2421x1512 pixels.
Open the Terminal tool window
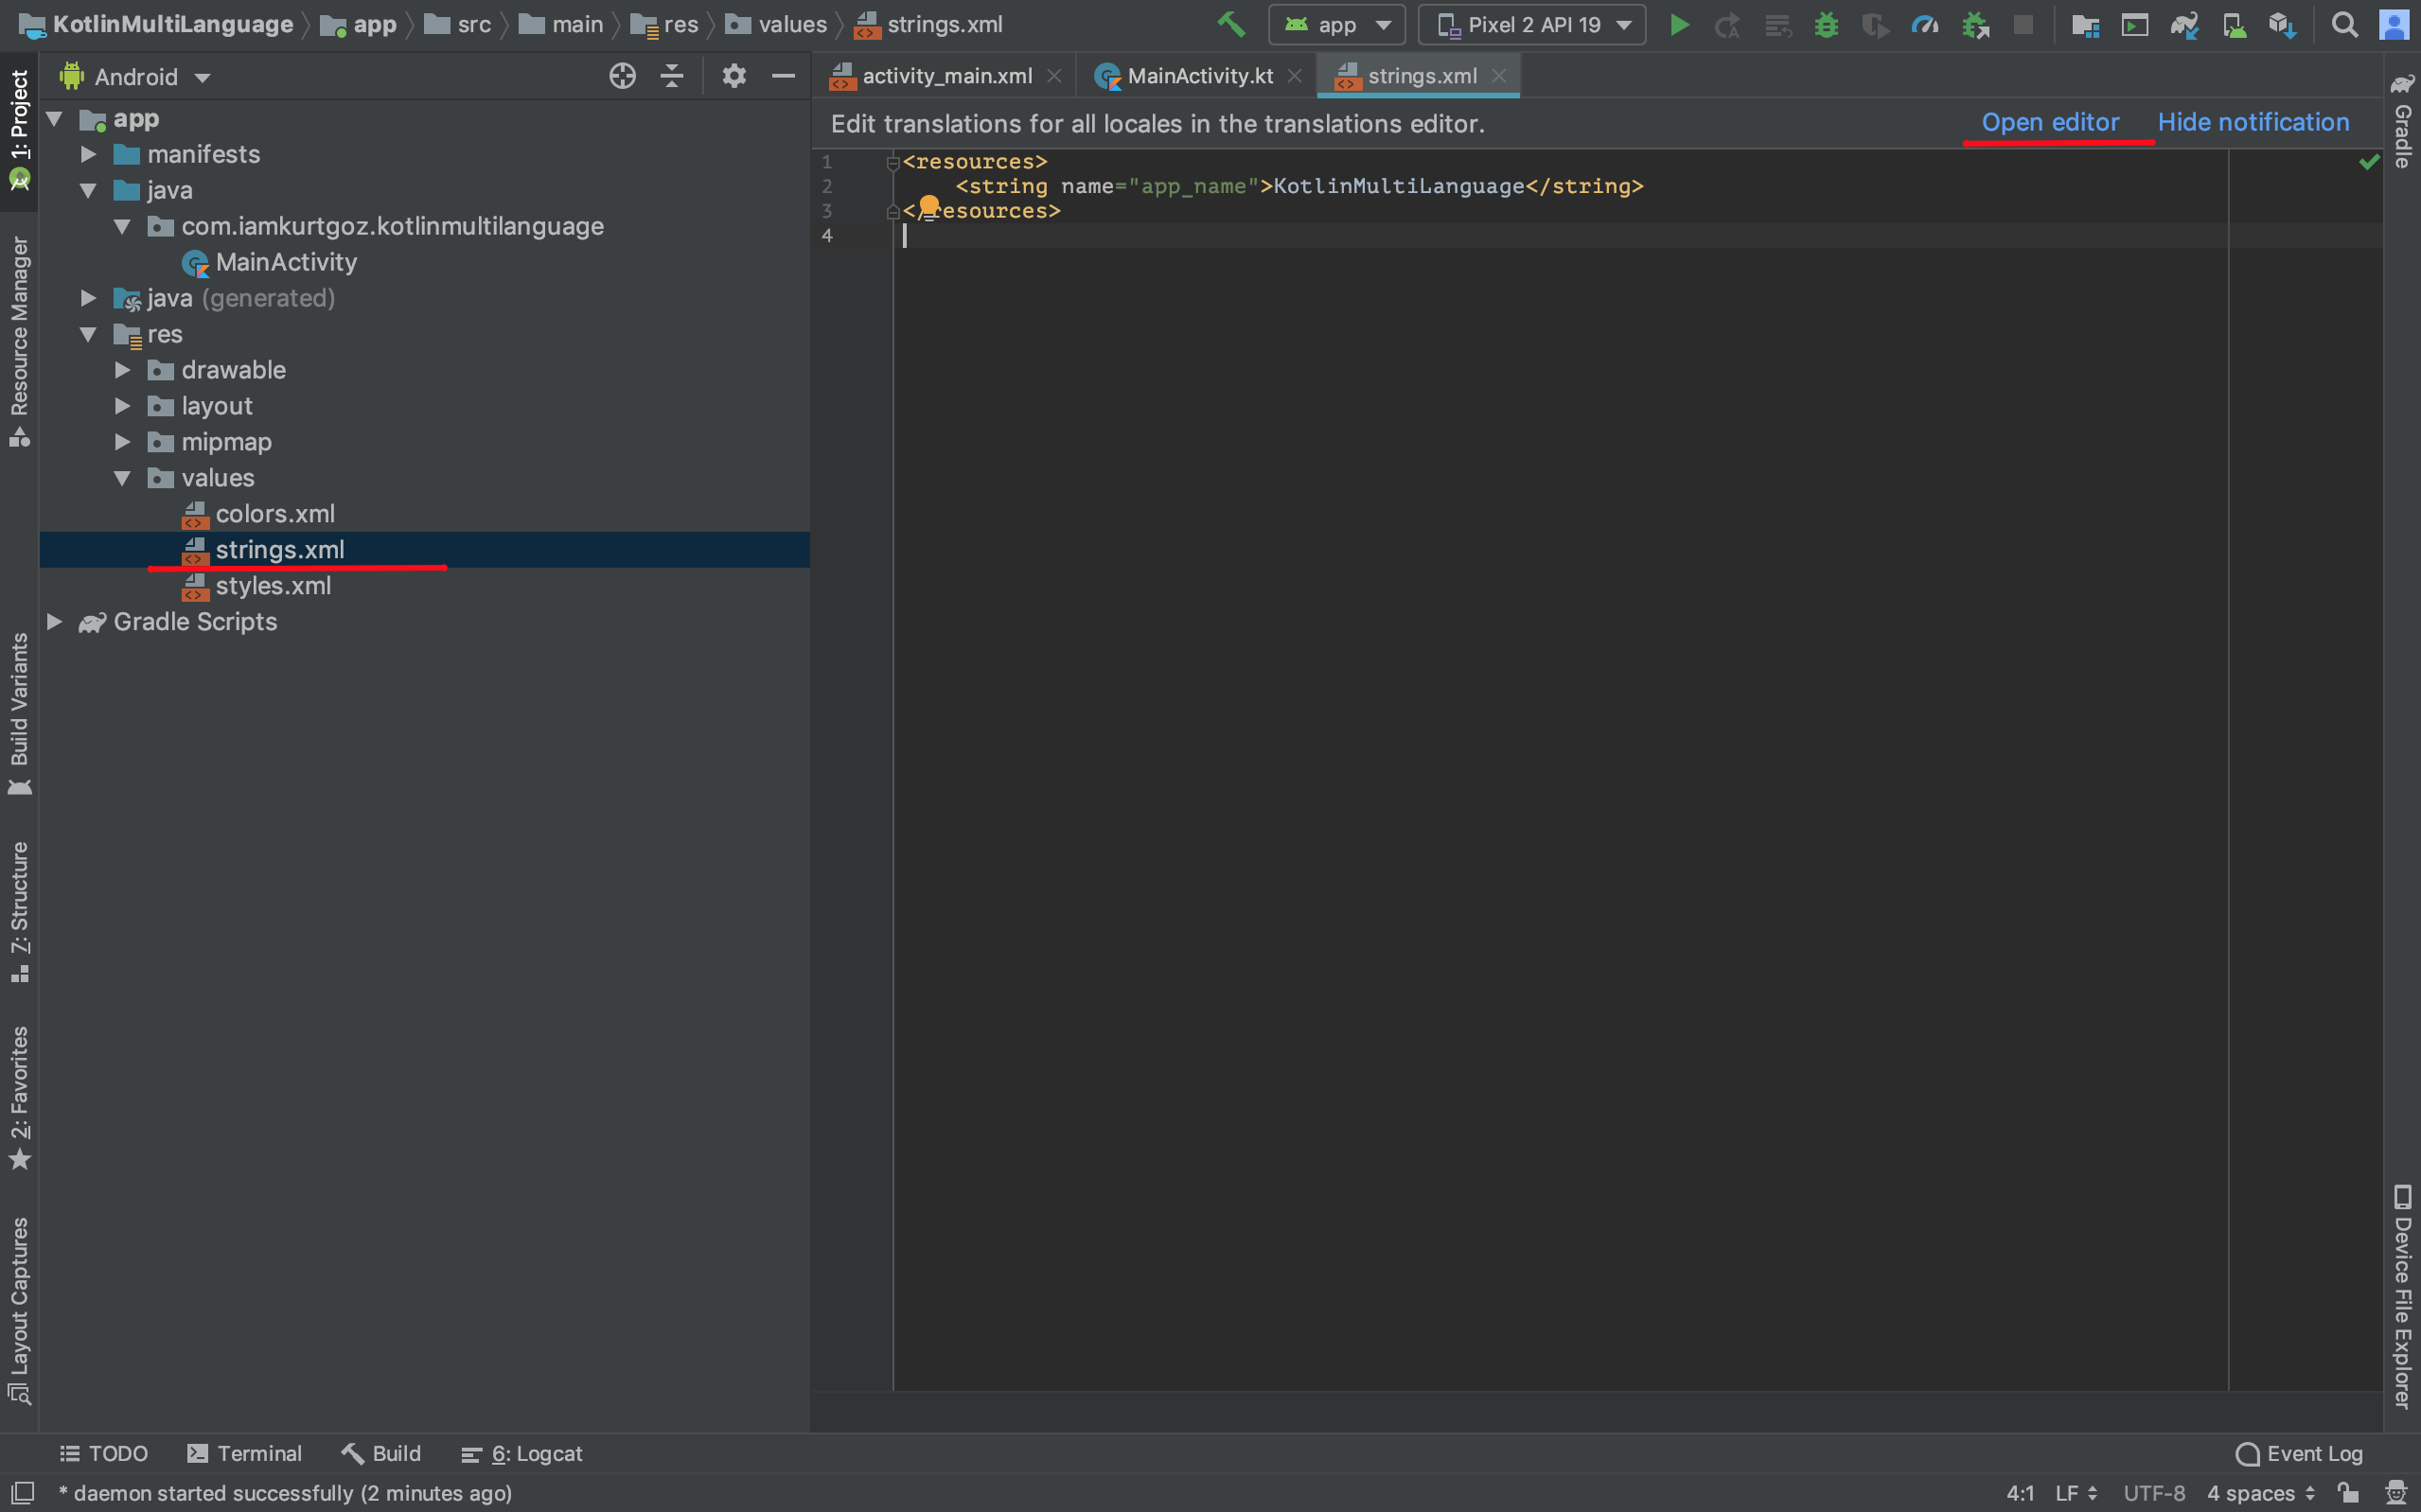pos(244,1453)
